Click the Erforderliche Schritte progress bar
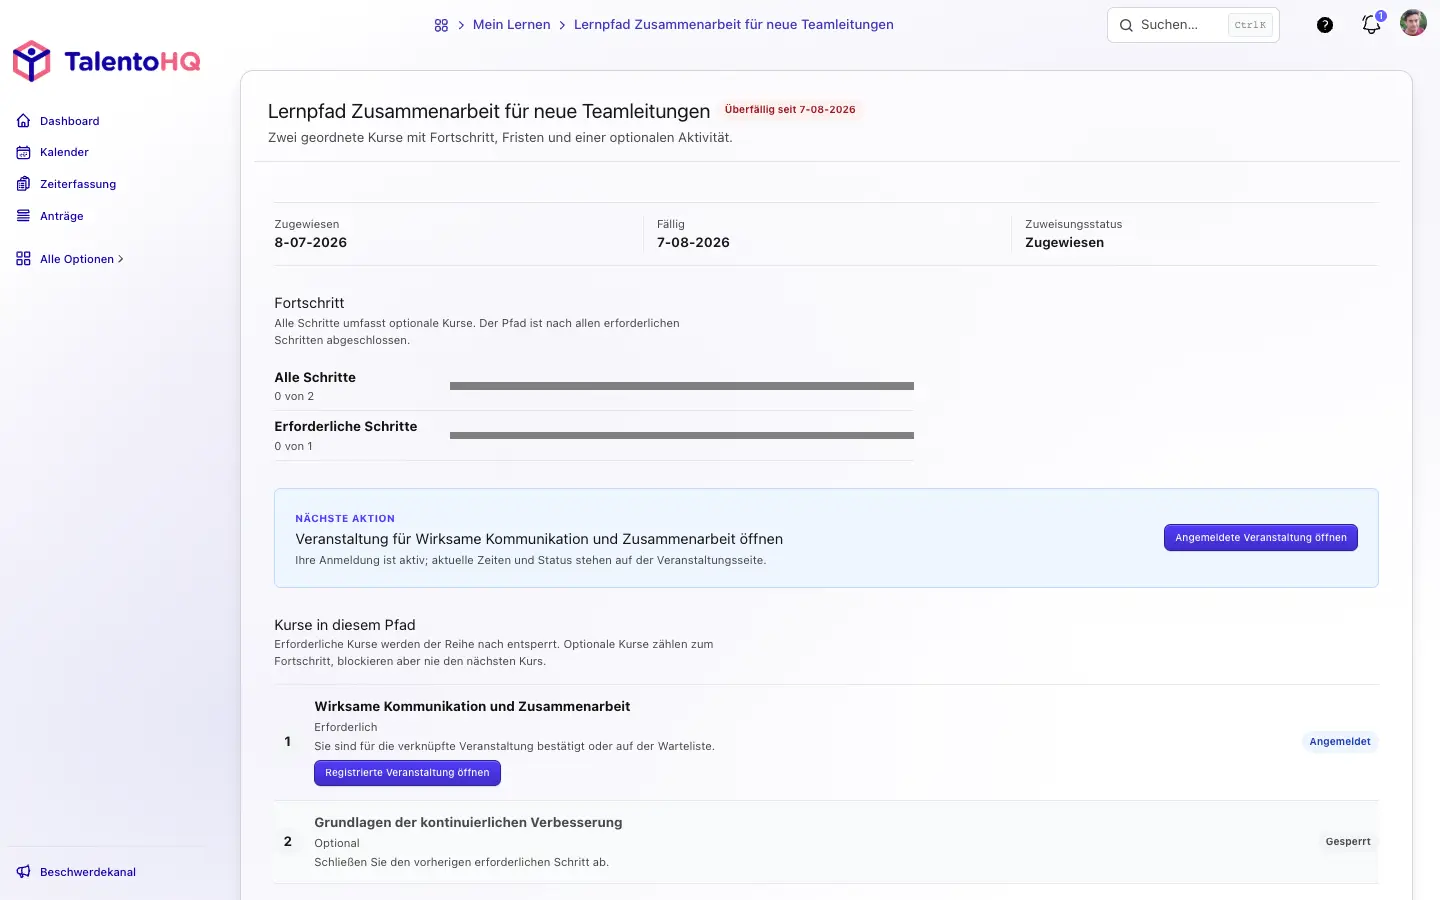The width and height of the screenshot is (1440, 900). tap(682, 436)
